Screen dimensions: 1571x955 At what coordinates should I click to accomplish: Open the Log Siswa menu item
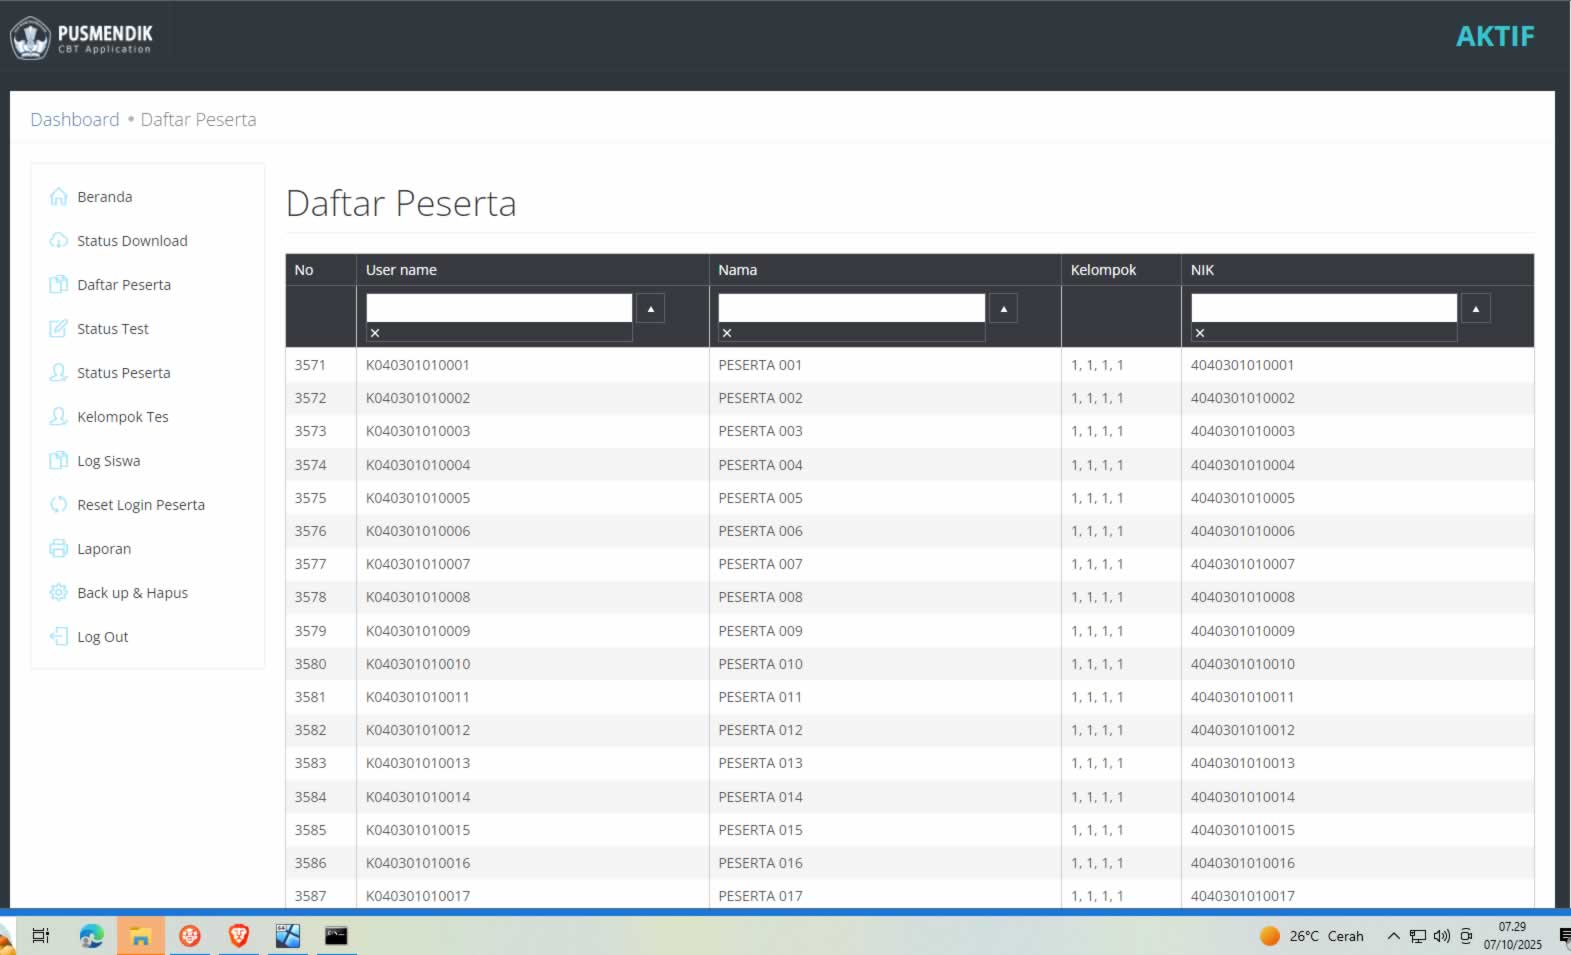[x=109, y=461]
